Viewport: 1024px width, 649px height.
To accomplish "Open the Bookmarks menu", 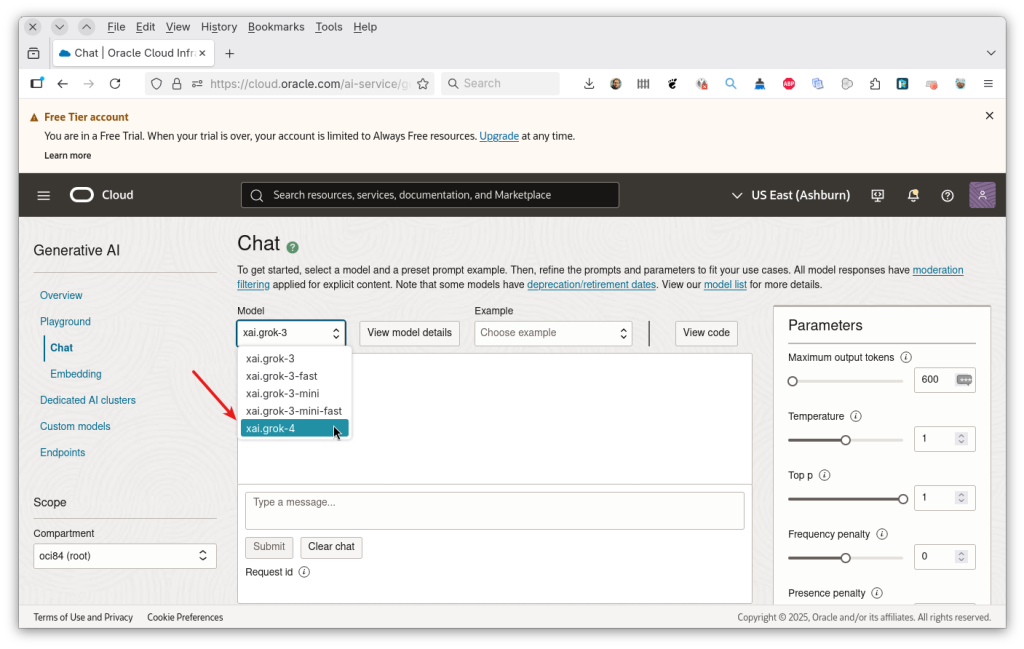I will coord(276,27).
